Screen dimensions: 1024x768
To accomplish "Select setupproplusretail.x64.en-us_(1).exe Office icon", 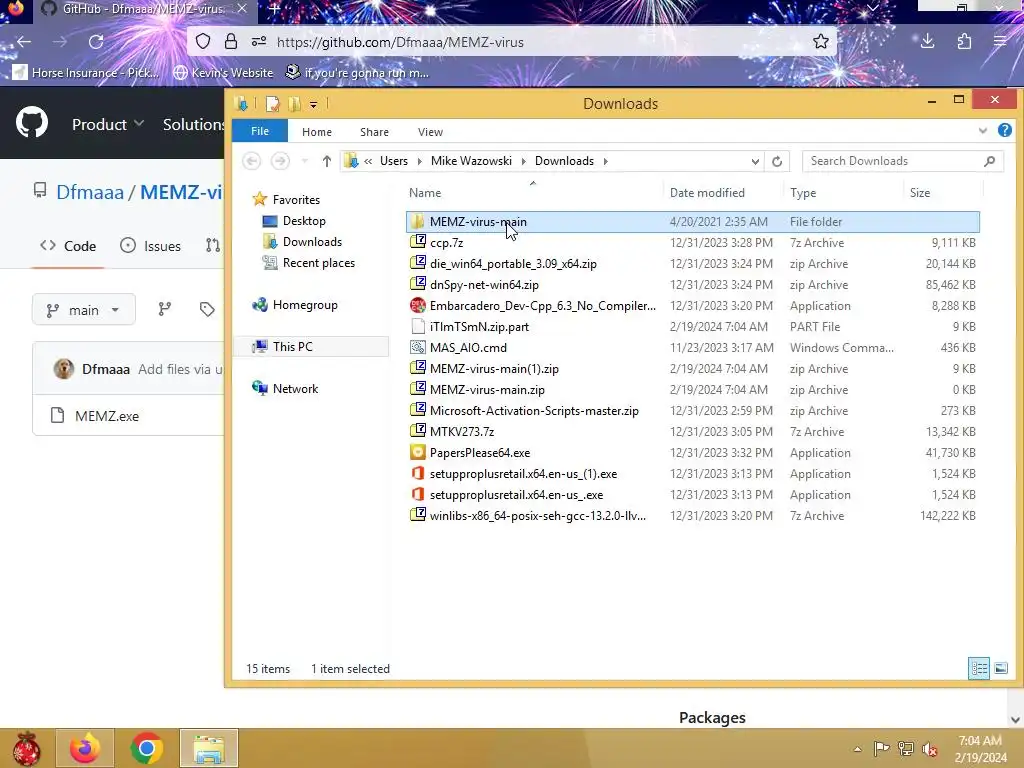I will (418, 473).
